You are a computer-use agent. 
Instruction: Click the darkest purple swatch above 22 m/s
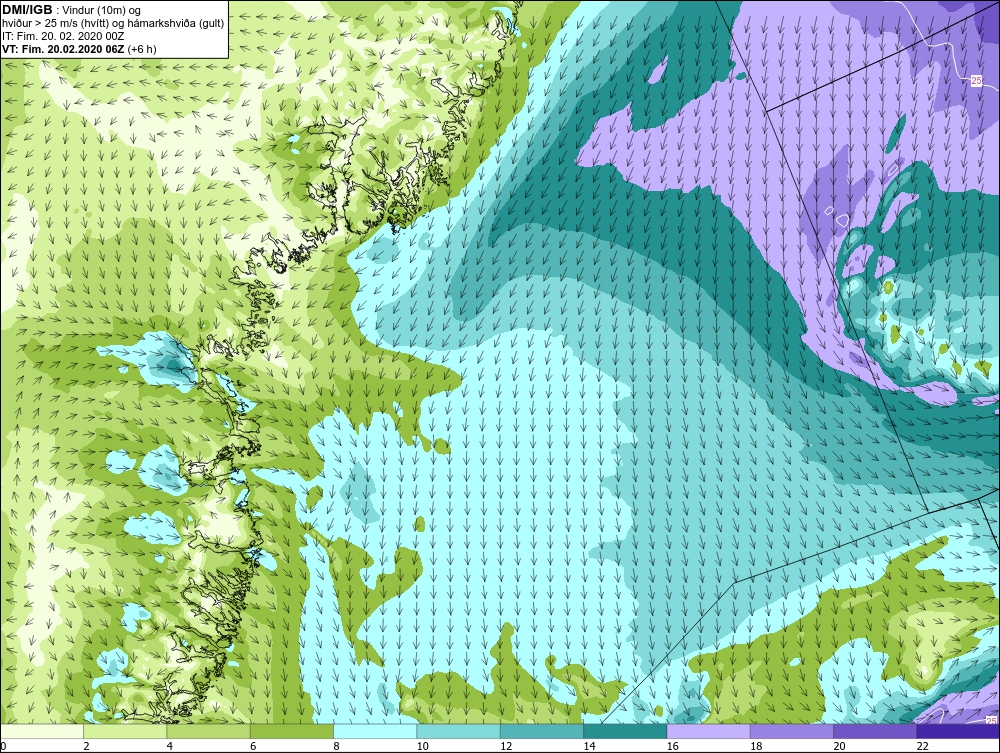[x=958, y=731]
